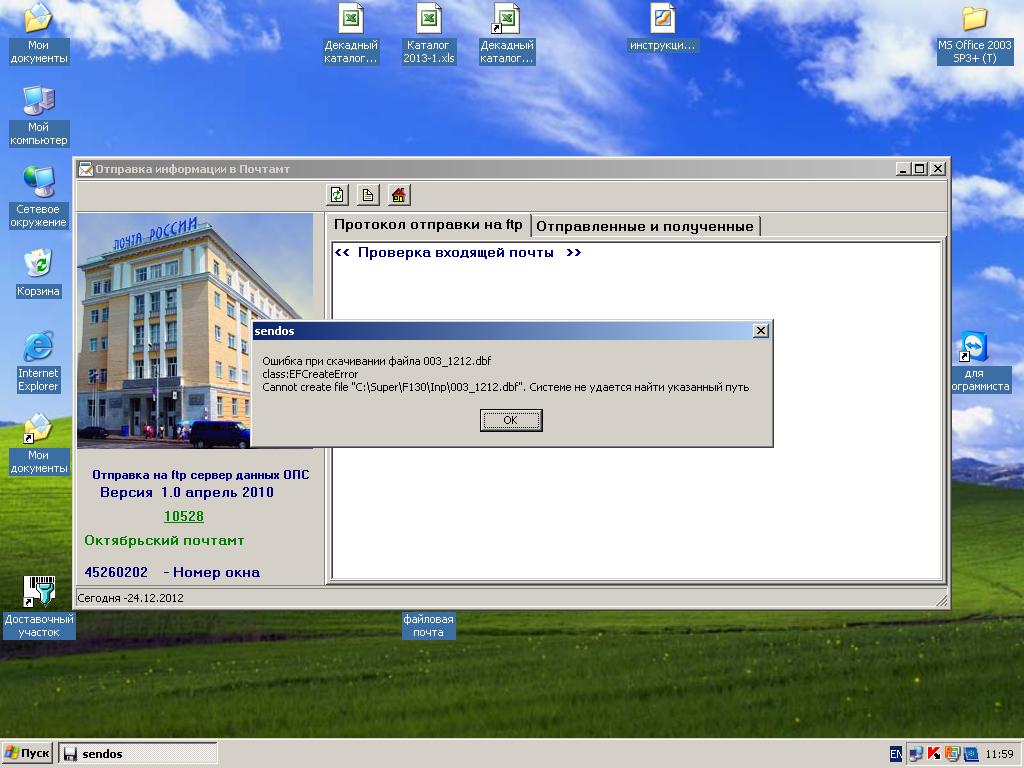Click the Почта России building picture
The height and width of the screenshot is (768, 1024).
[x=195, y=330]
